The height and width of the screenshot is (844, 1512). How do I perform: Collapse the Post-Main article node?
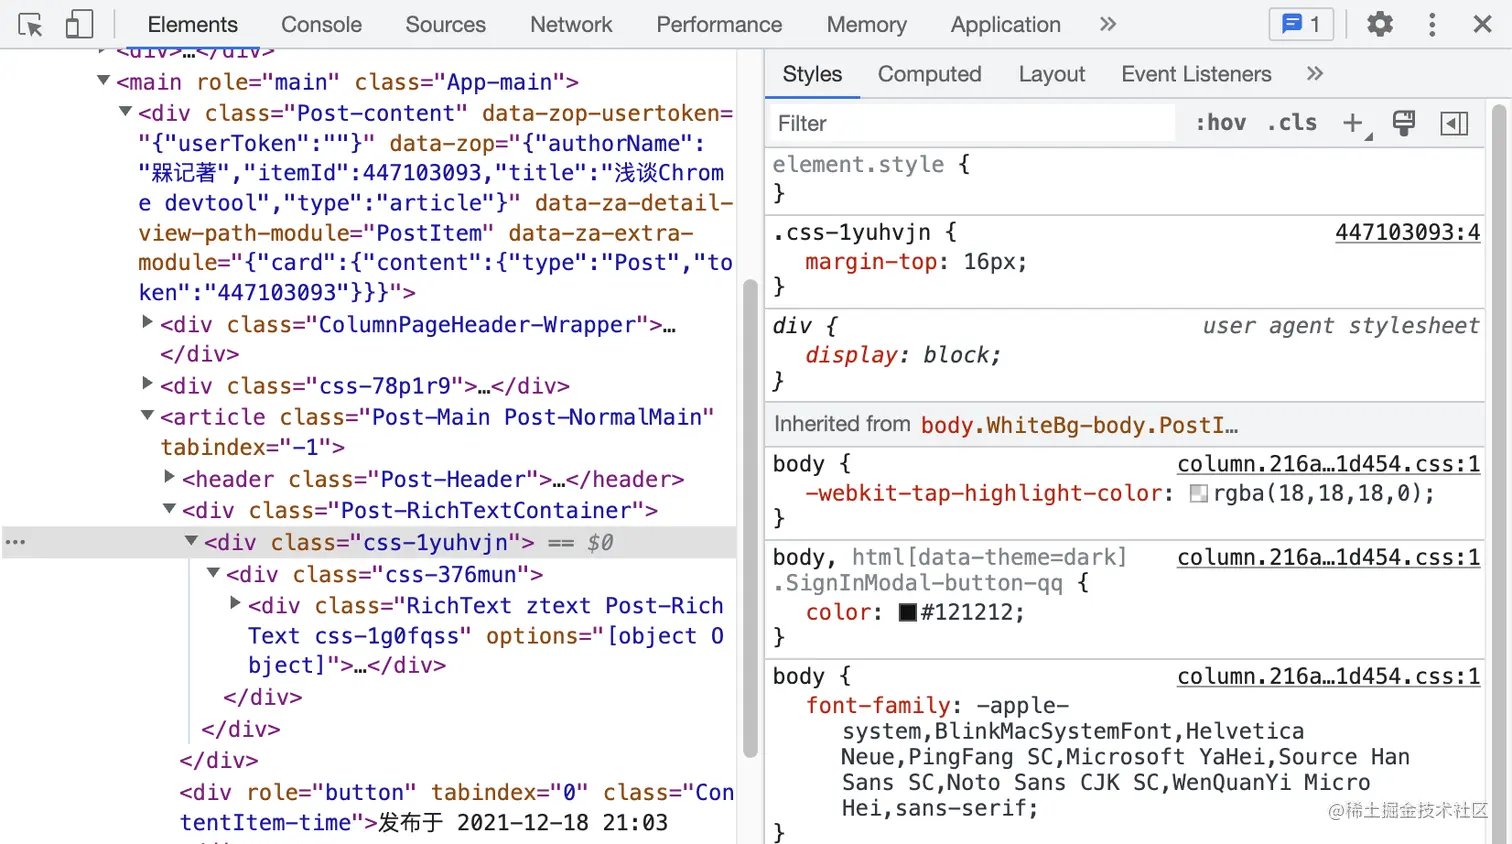pyautogui.click(x=148, y=415)
